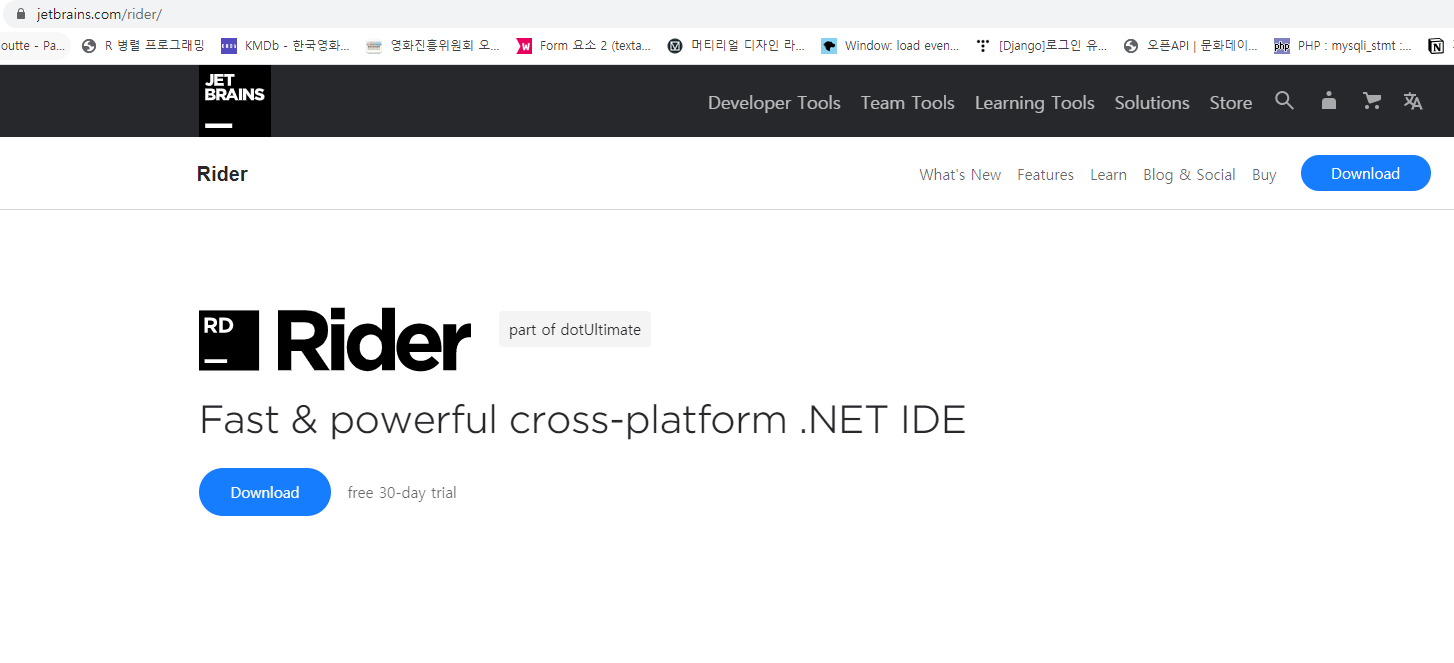Open the 'PHP : mysqli_stmt' bookmark
The height and width of the screenshot is (663, 1454).
point(1343,45)
